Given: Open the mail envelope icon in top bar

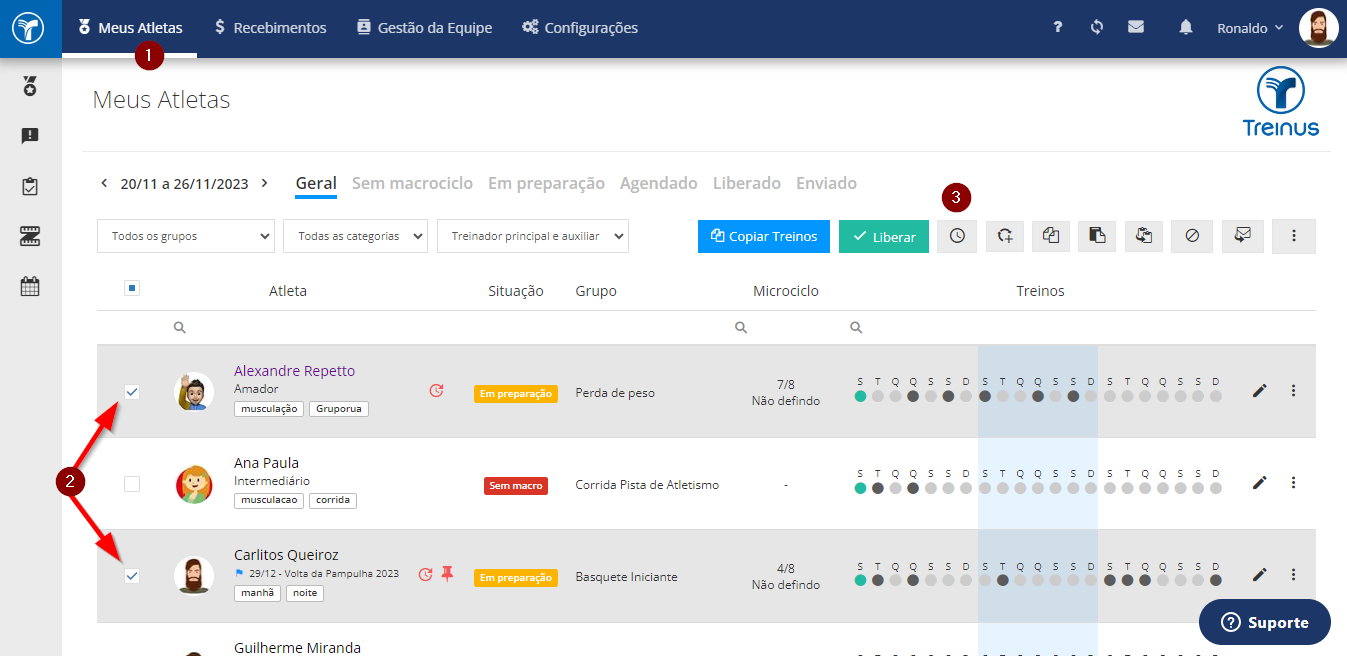Looking at the screenshot, I should coord(1136,27).
